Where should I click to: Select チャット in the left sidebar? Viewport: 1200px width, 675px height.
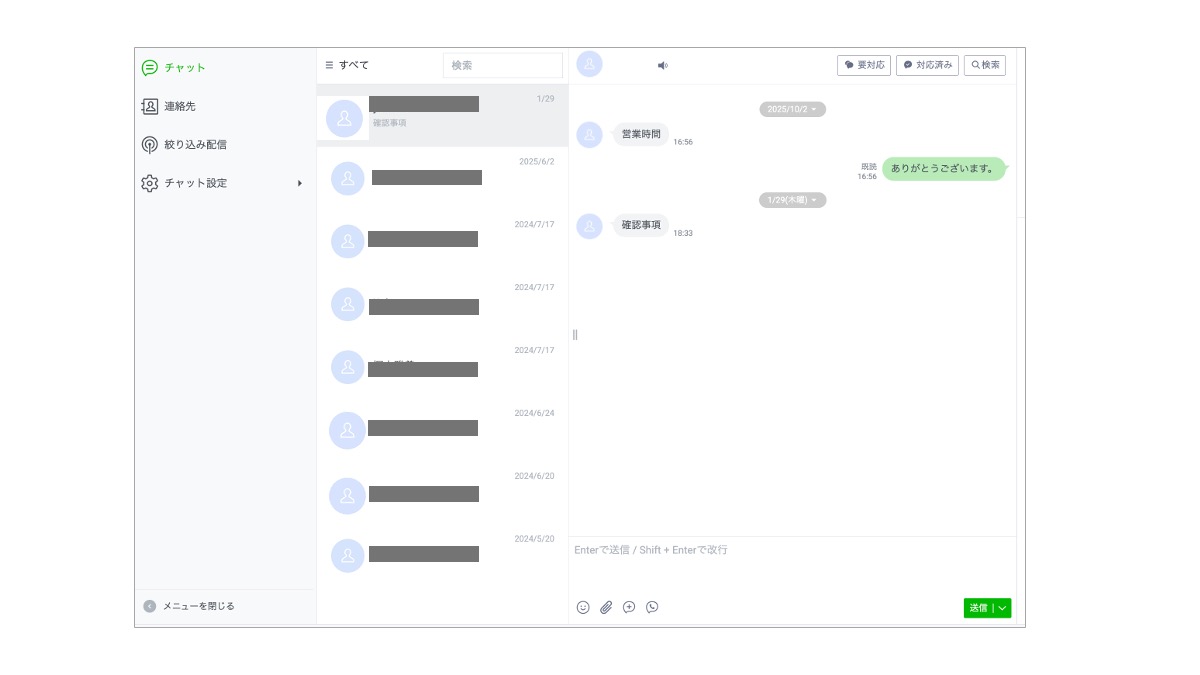185,68
